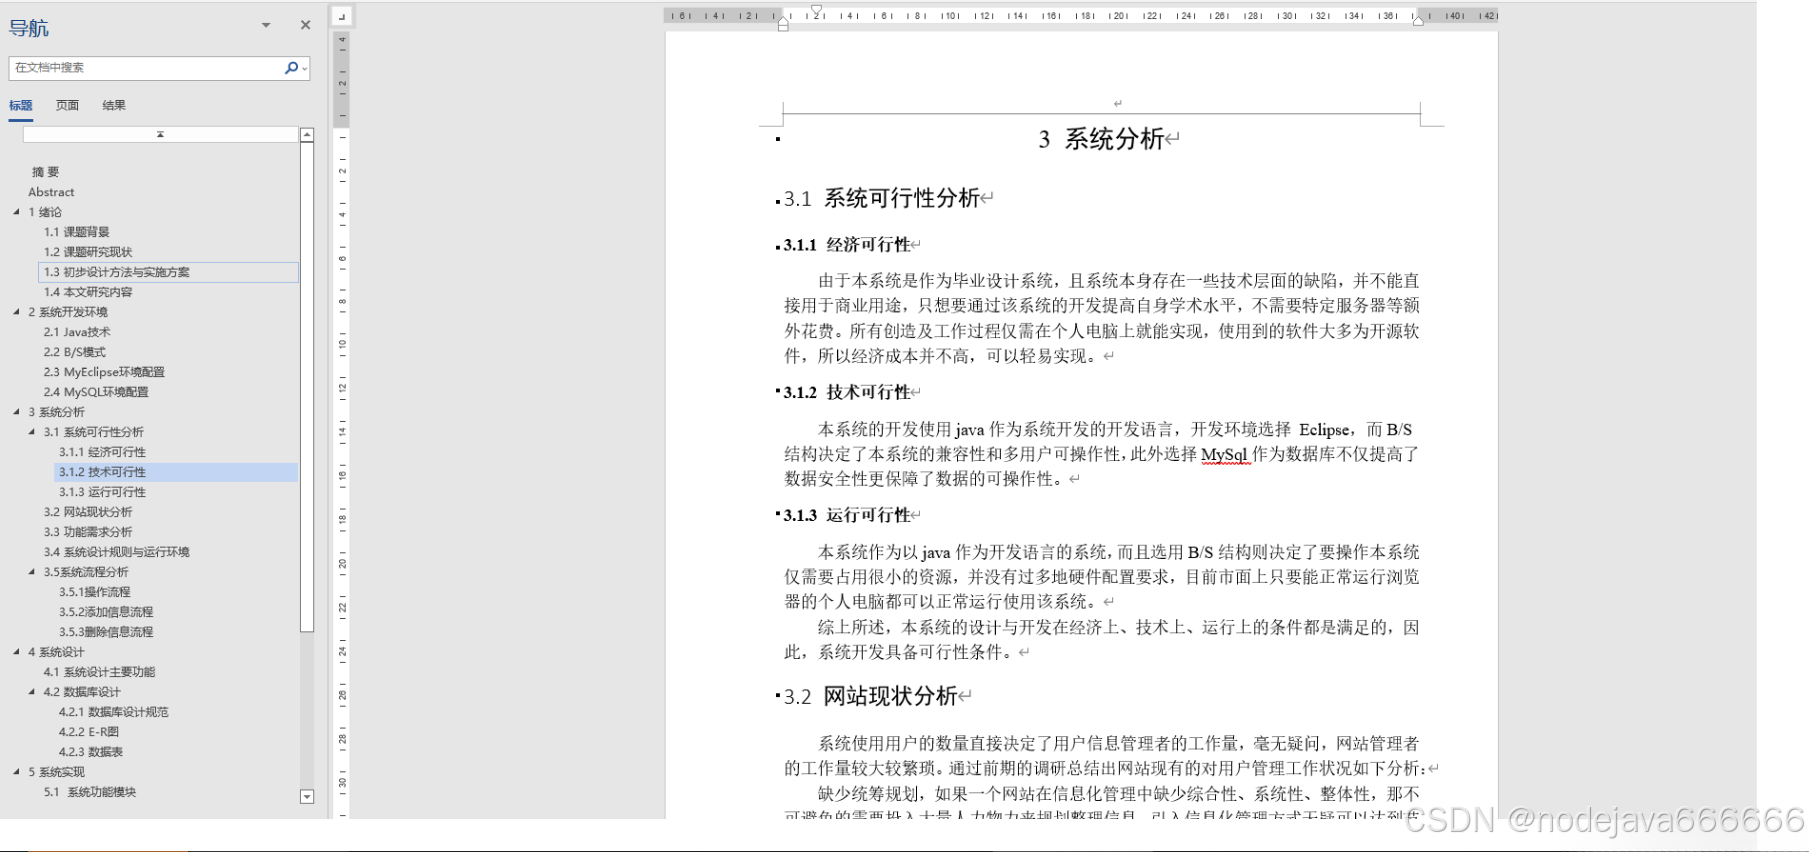Go to 3.5.3删除信息流程 heading
Image resolution: width=1809 pixels, height=852 pixels.
click(106, 632)
